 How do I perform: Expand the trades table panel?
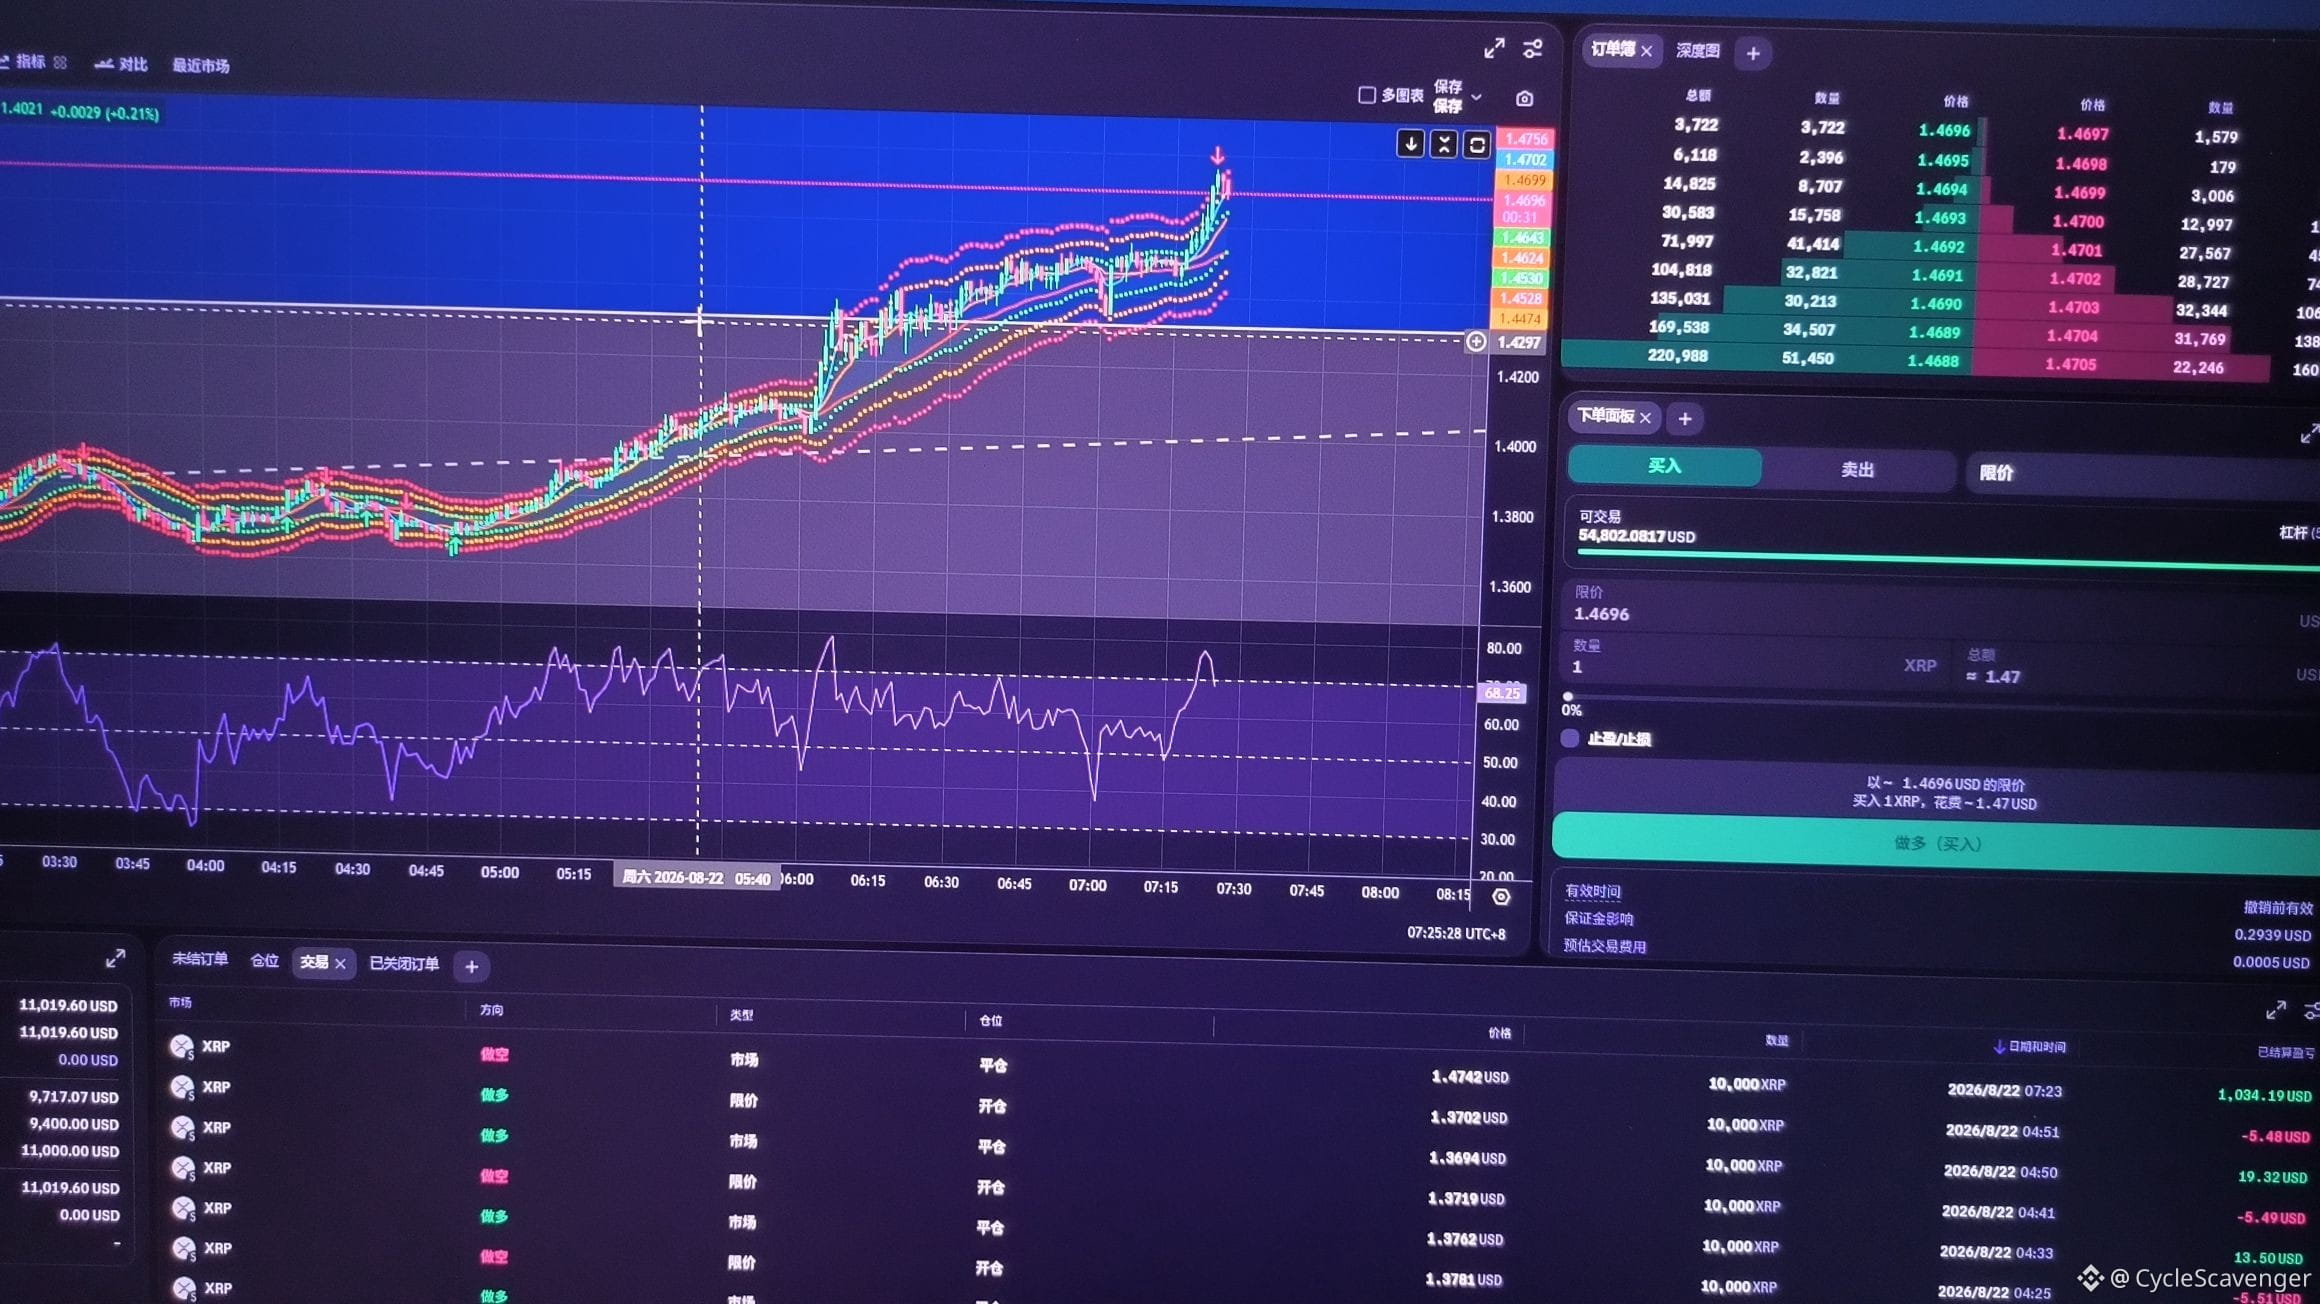2276,1010
